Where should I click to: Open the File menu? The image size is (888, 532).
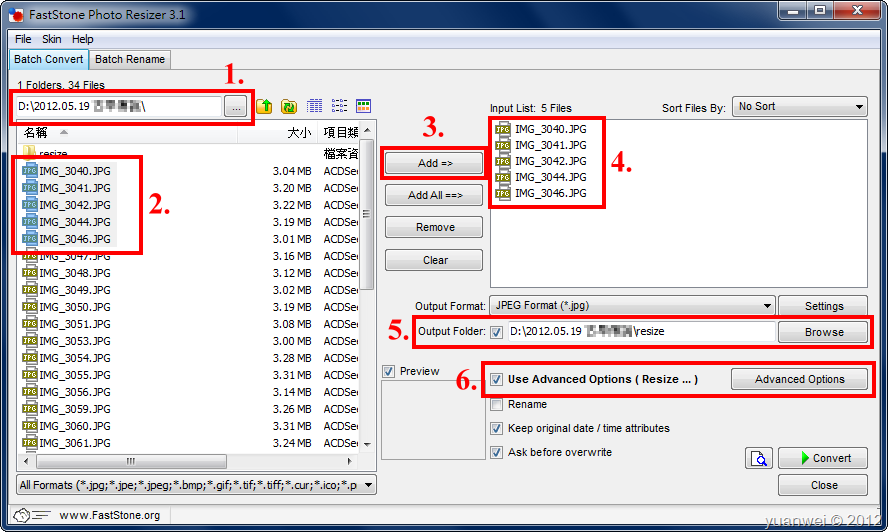tap(23, 39)
